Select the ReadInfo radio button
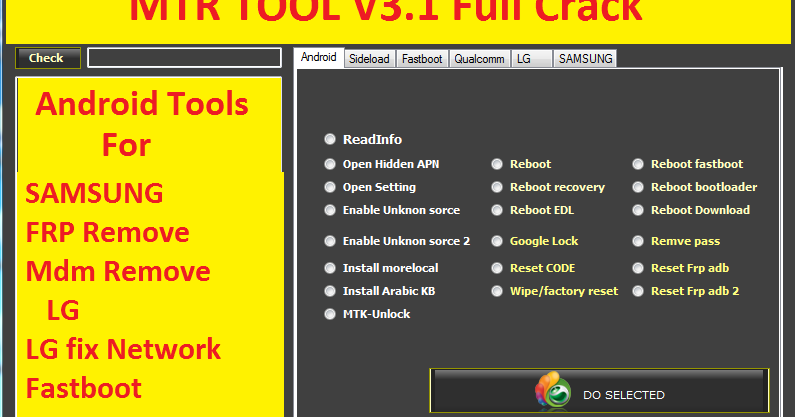Viewport: 795px width, 417px height. point(330,139)
